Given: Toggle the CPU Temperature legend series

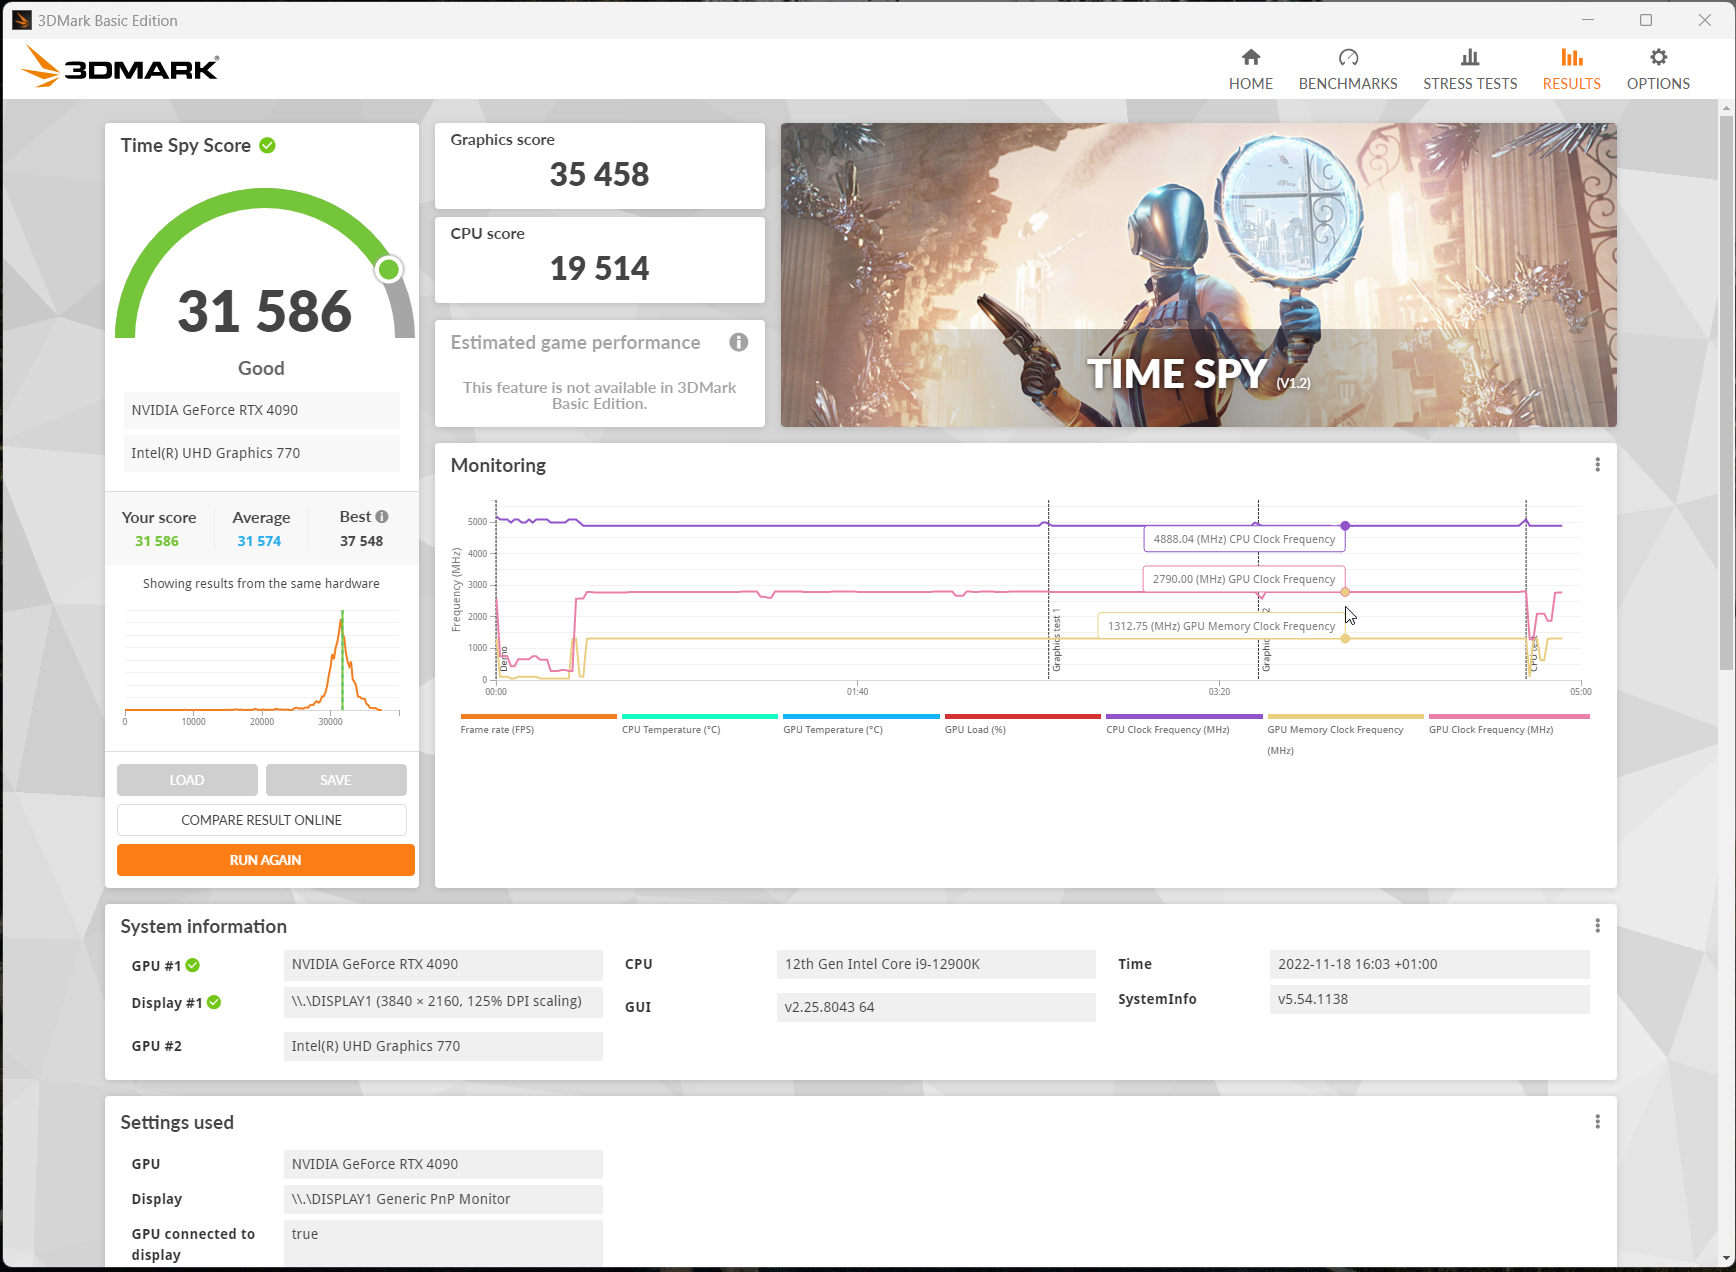Looking at the screenshot, I should 699,724.
